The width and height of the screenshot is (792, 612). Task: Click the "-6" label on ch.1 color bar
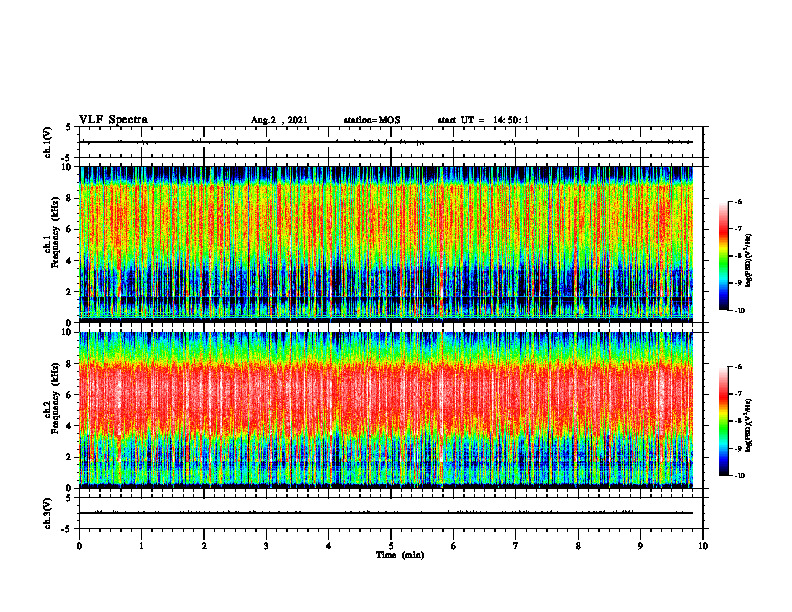click(738, 202)
